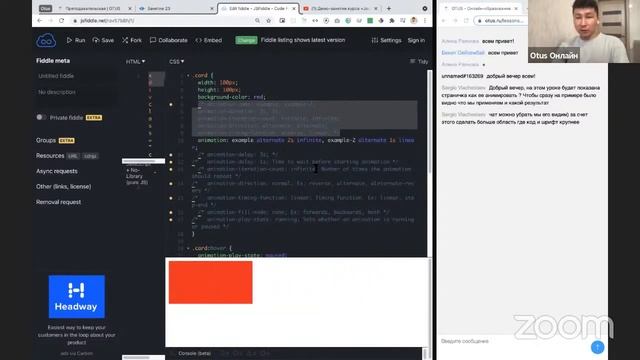Image resolution: width=640 pixels, height=360 pixels.
Task: Click the otus.ru address bar in right window
Action: pyautogui.click(x=500, y=20)
